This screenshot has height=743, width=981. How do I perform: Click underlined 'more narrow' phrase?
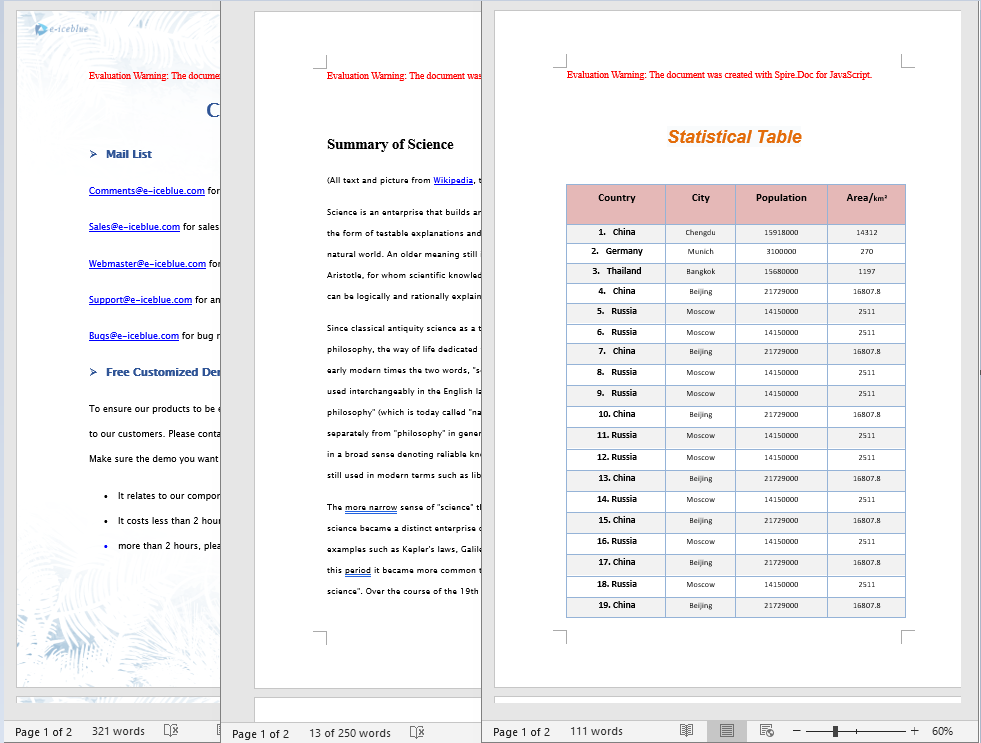click(x=371, y=507)
